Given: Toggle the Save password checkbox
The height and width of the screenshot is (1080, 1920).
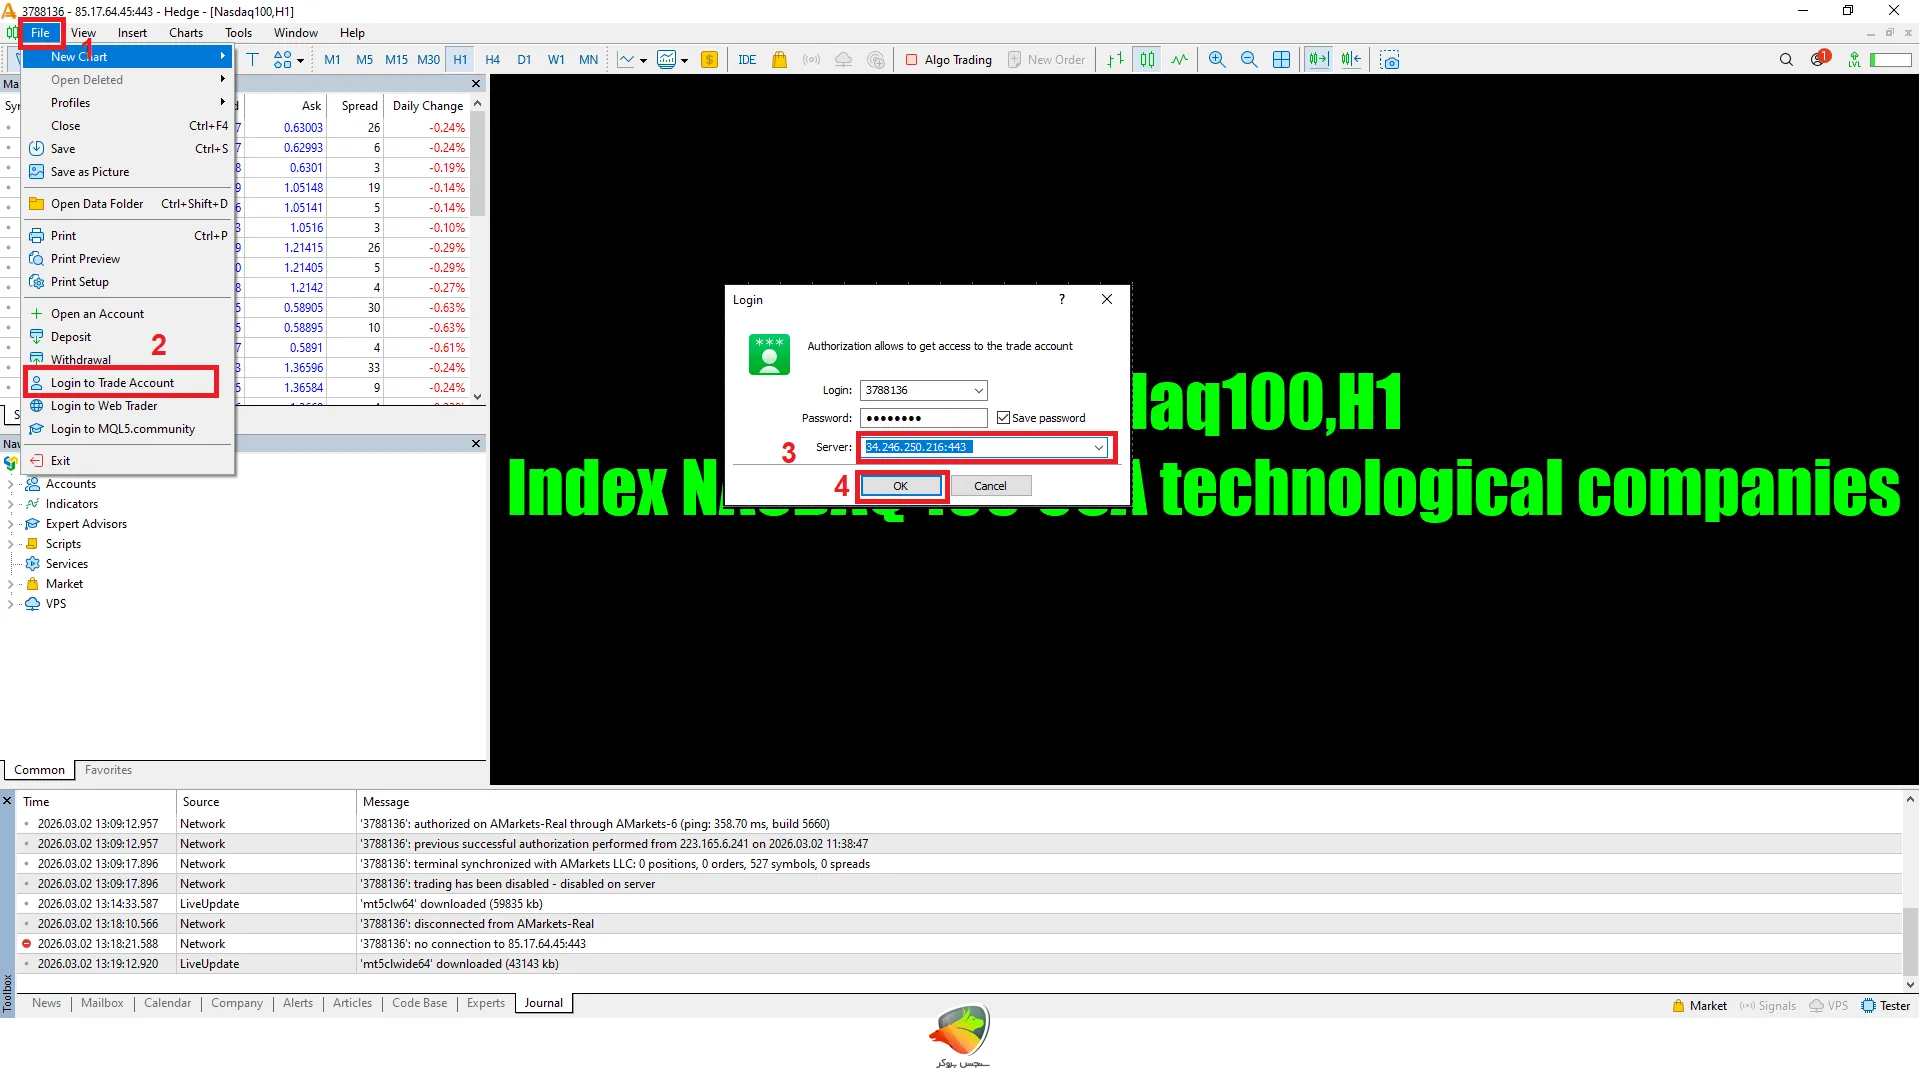Looking at the screenshot, I should coord(1003,418).
